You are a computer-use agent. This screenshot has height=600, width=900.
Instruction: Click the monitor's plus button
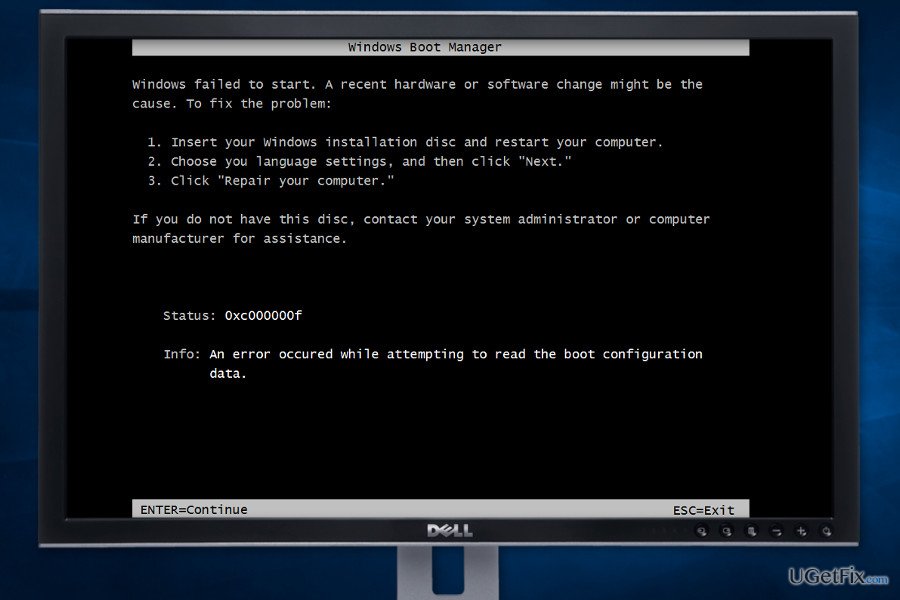coord(801,532)
